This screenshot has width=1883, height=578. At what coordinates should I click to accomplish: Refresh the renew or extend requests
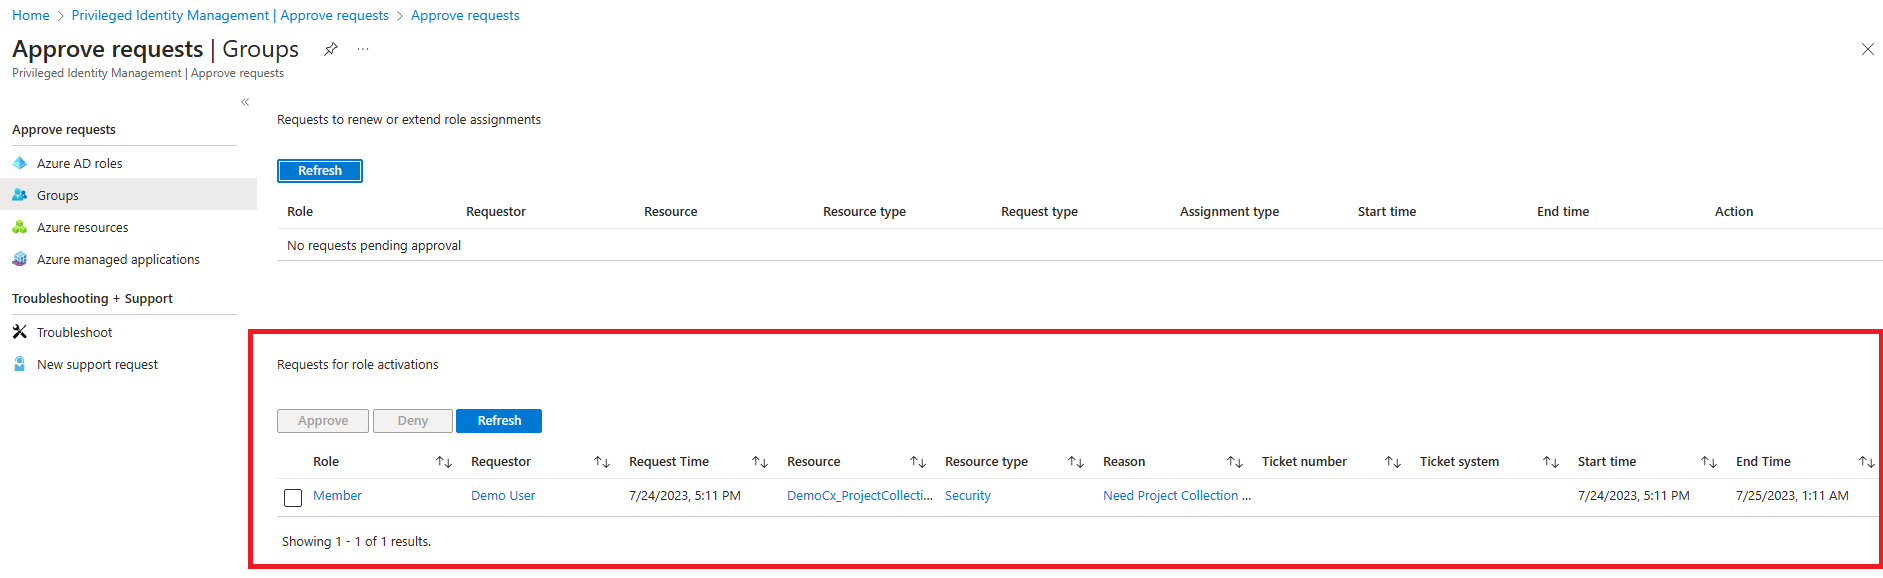coord(320,171)
